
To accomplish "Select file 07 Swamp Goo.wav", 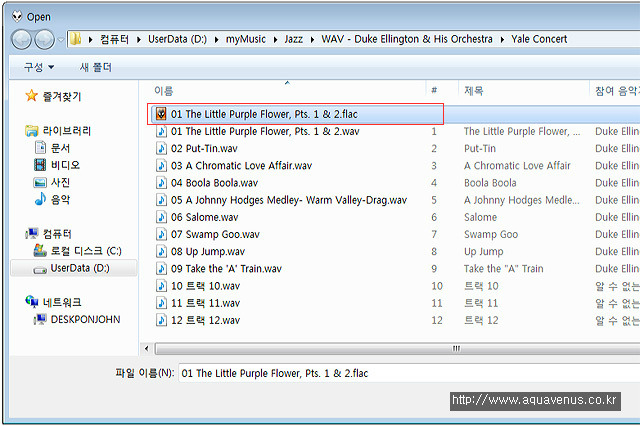I will (x=215, y=234).
